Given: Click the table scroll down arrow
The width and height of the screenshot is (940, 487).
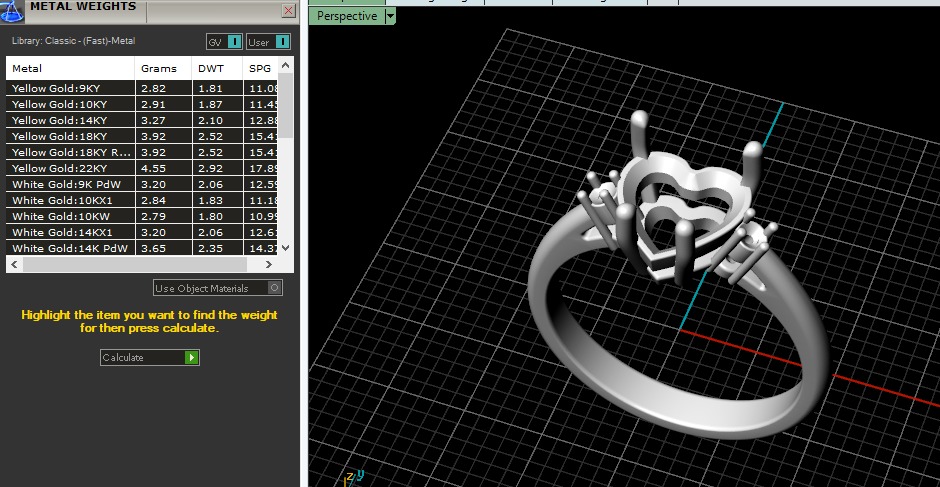Looking at the screenshot, I should 285,247.
